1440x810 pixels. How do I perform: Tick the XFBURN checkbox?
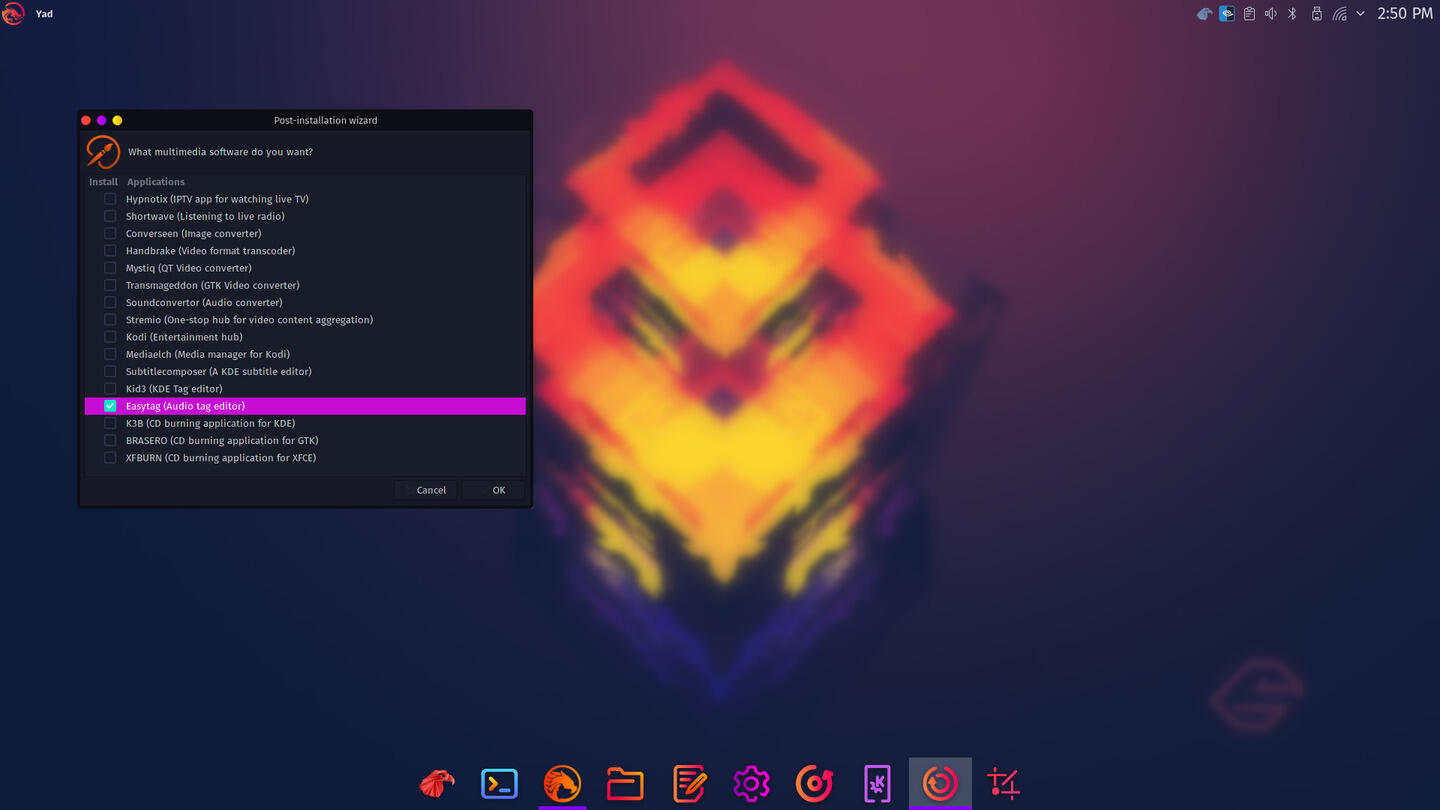point(110,458)
